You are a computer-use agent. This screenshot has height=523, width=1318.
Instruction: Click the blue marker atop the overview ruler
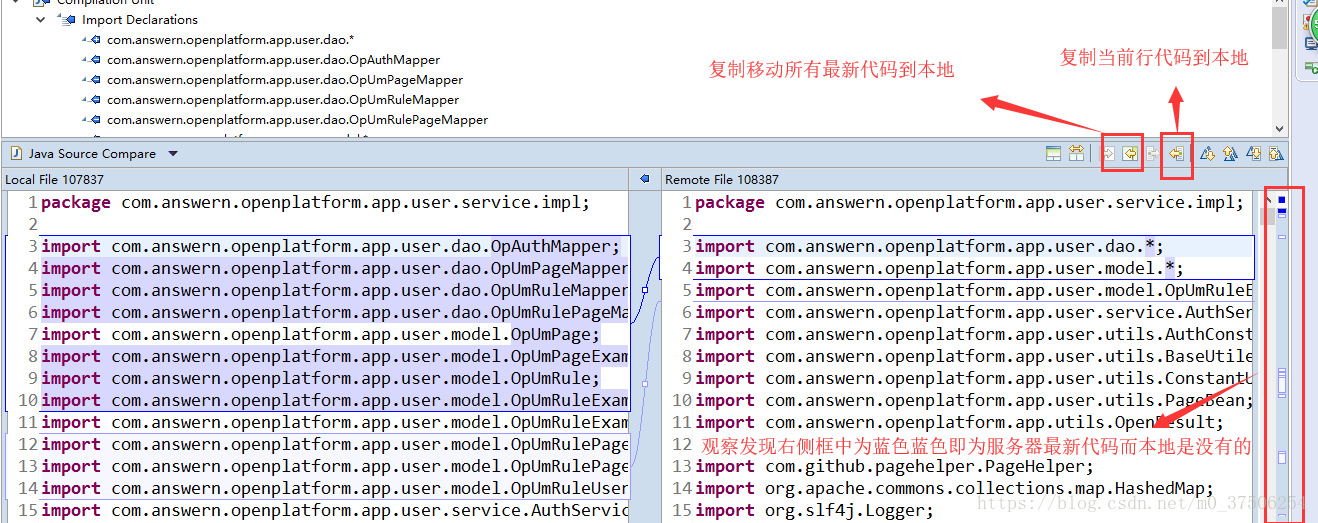tap(1282, 200)
